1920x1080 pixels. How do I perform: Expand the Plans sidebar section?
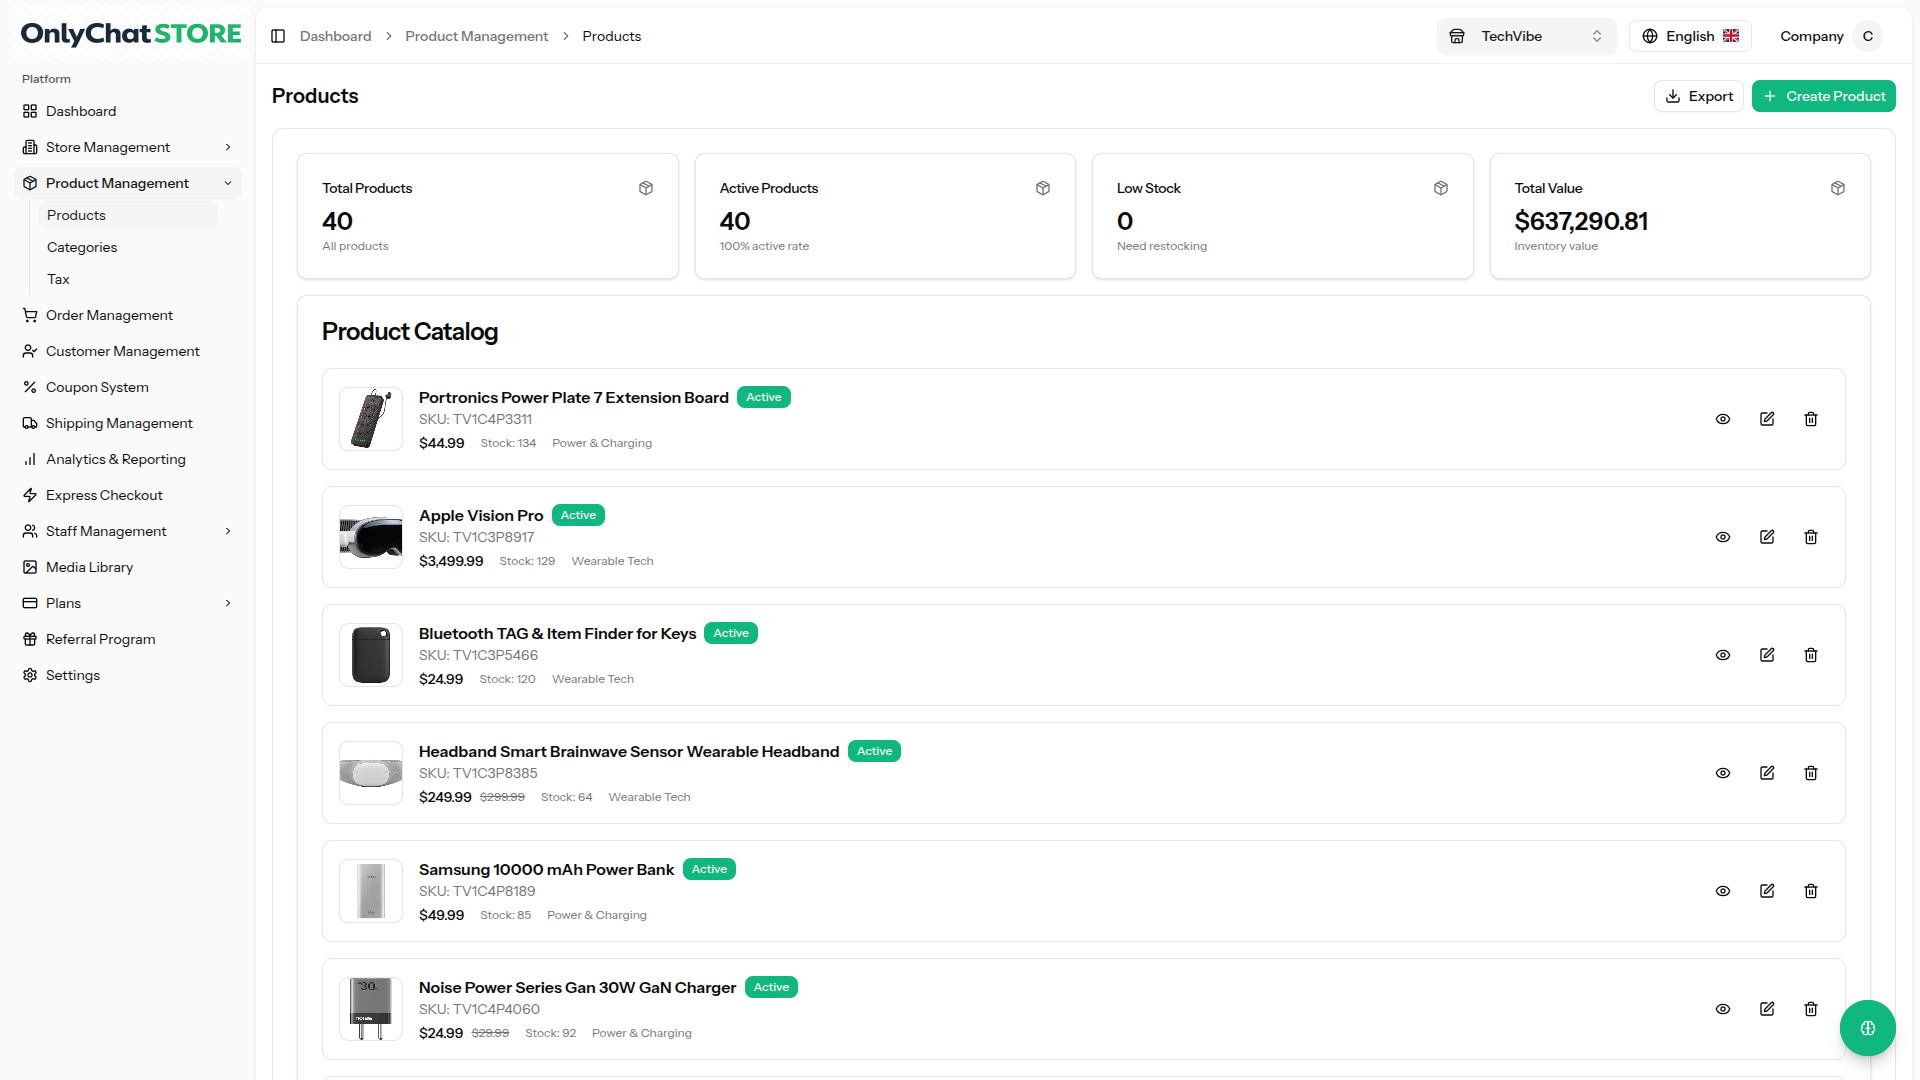(x=127, y=603)
